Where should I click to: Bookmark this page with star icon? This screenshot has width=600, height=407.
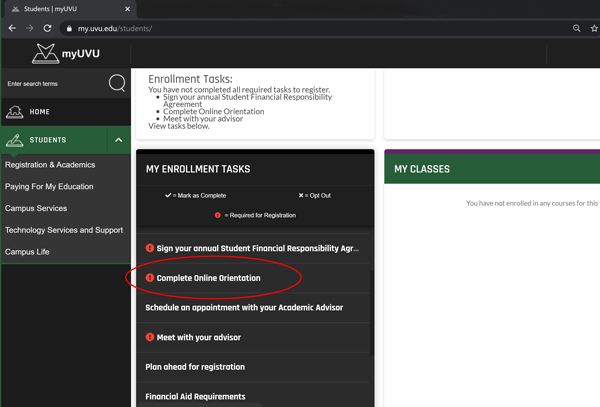[595, 29]
